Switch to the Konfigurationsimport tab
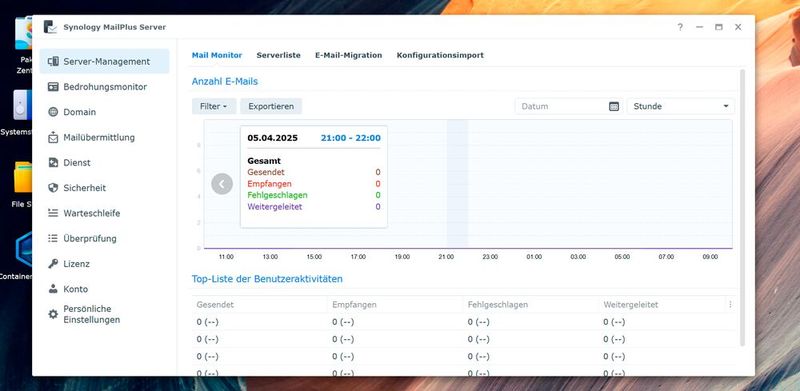The height and width of the screenshot is (391, 800). [440, 55]
